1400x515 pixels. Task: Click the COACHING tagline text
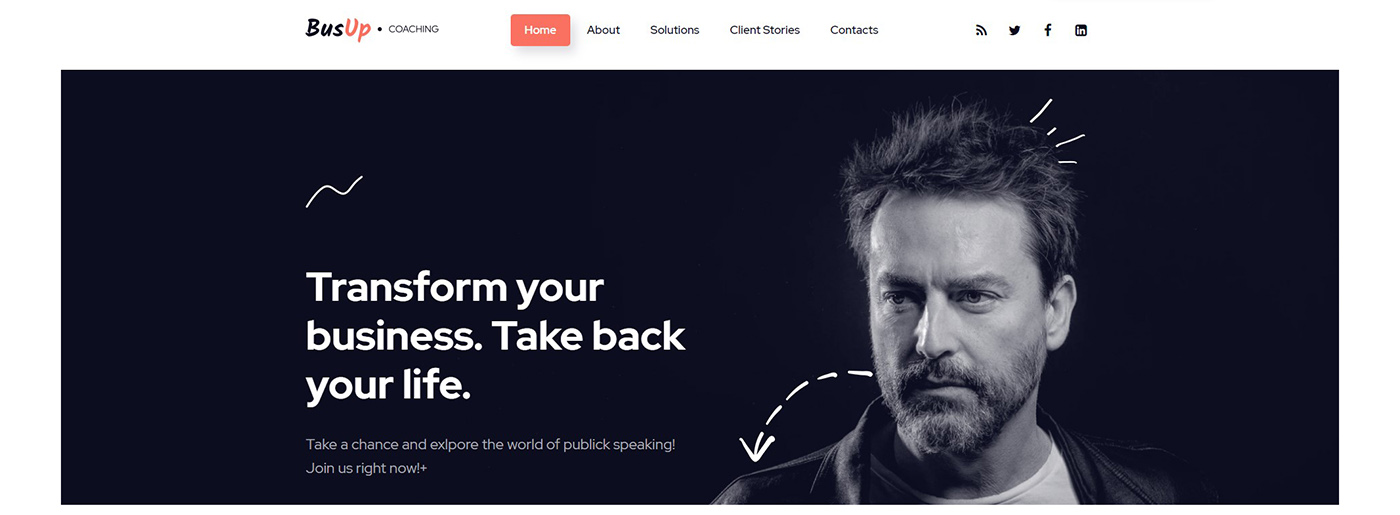tap(414, 29)
